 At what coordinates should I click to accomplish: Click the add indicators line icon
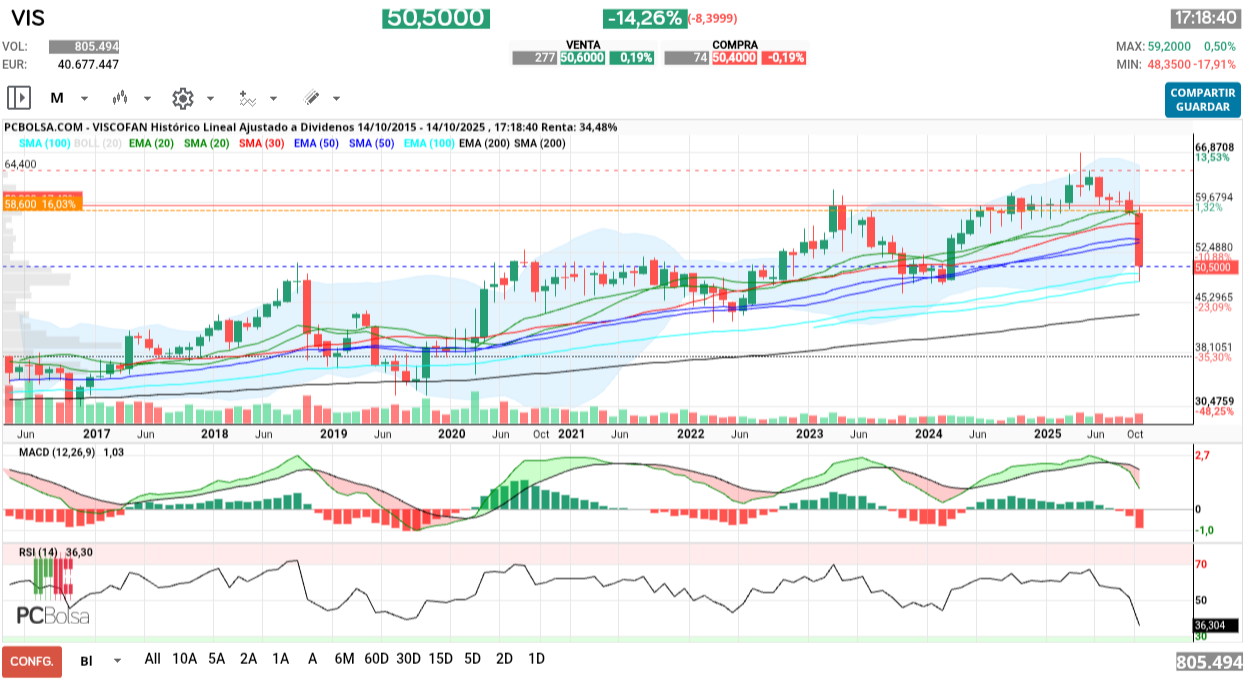247,98
